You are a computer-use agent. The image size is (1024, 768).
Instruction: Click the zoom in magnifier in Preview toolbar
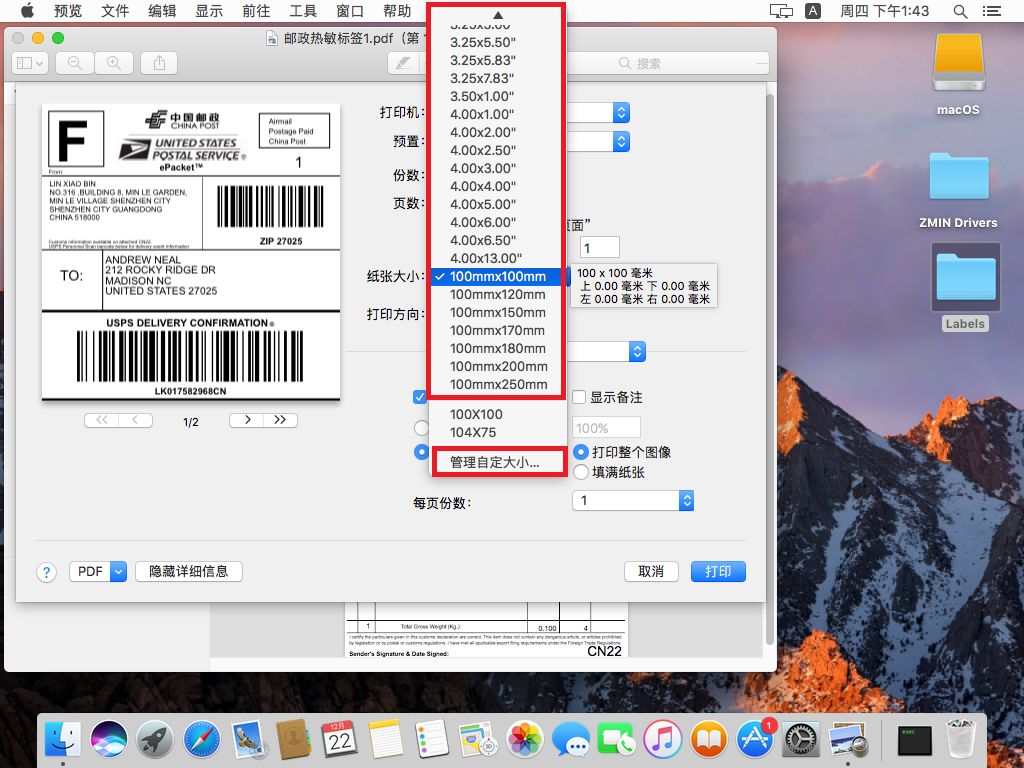click(114, 63)
